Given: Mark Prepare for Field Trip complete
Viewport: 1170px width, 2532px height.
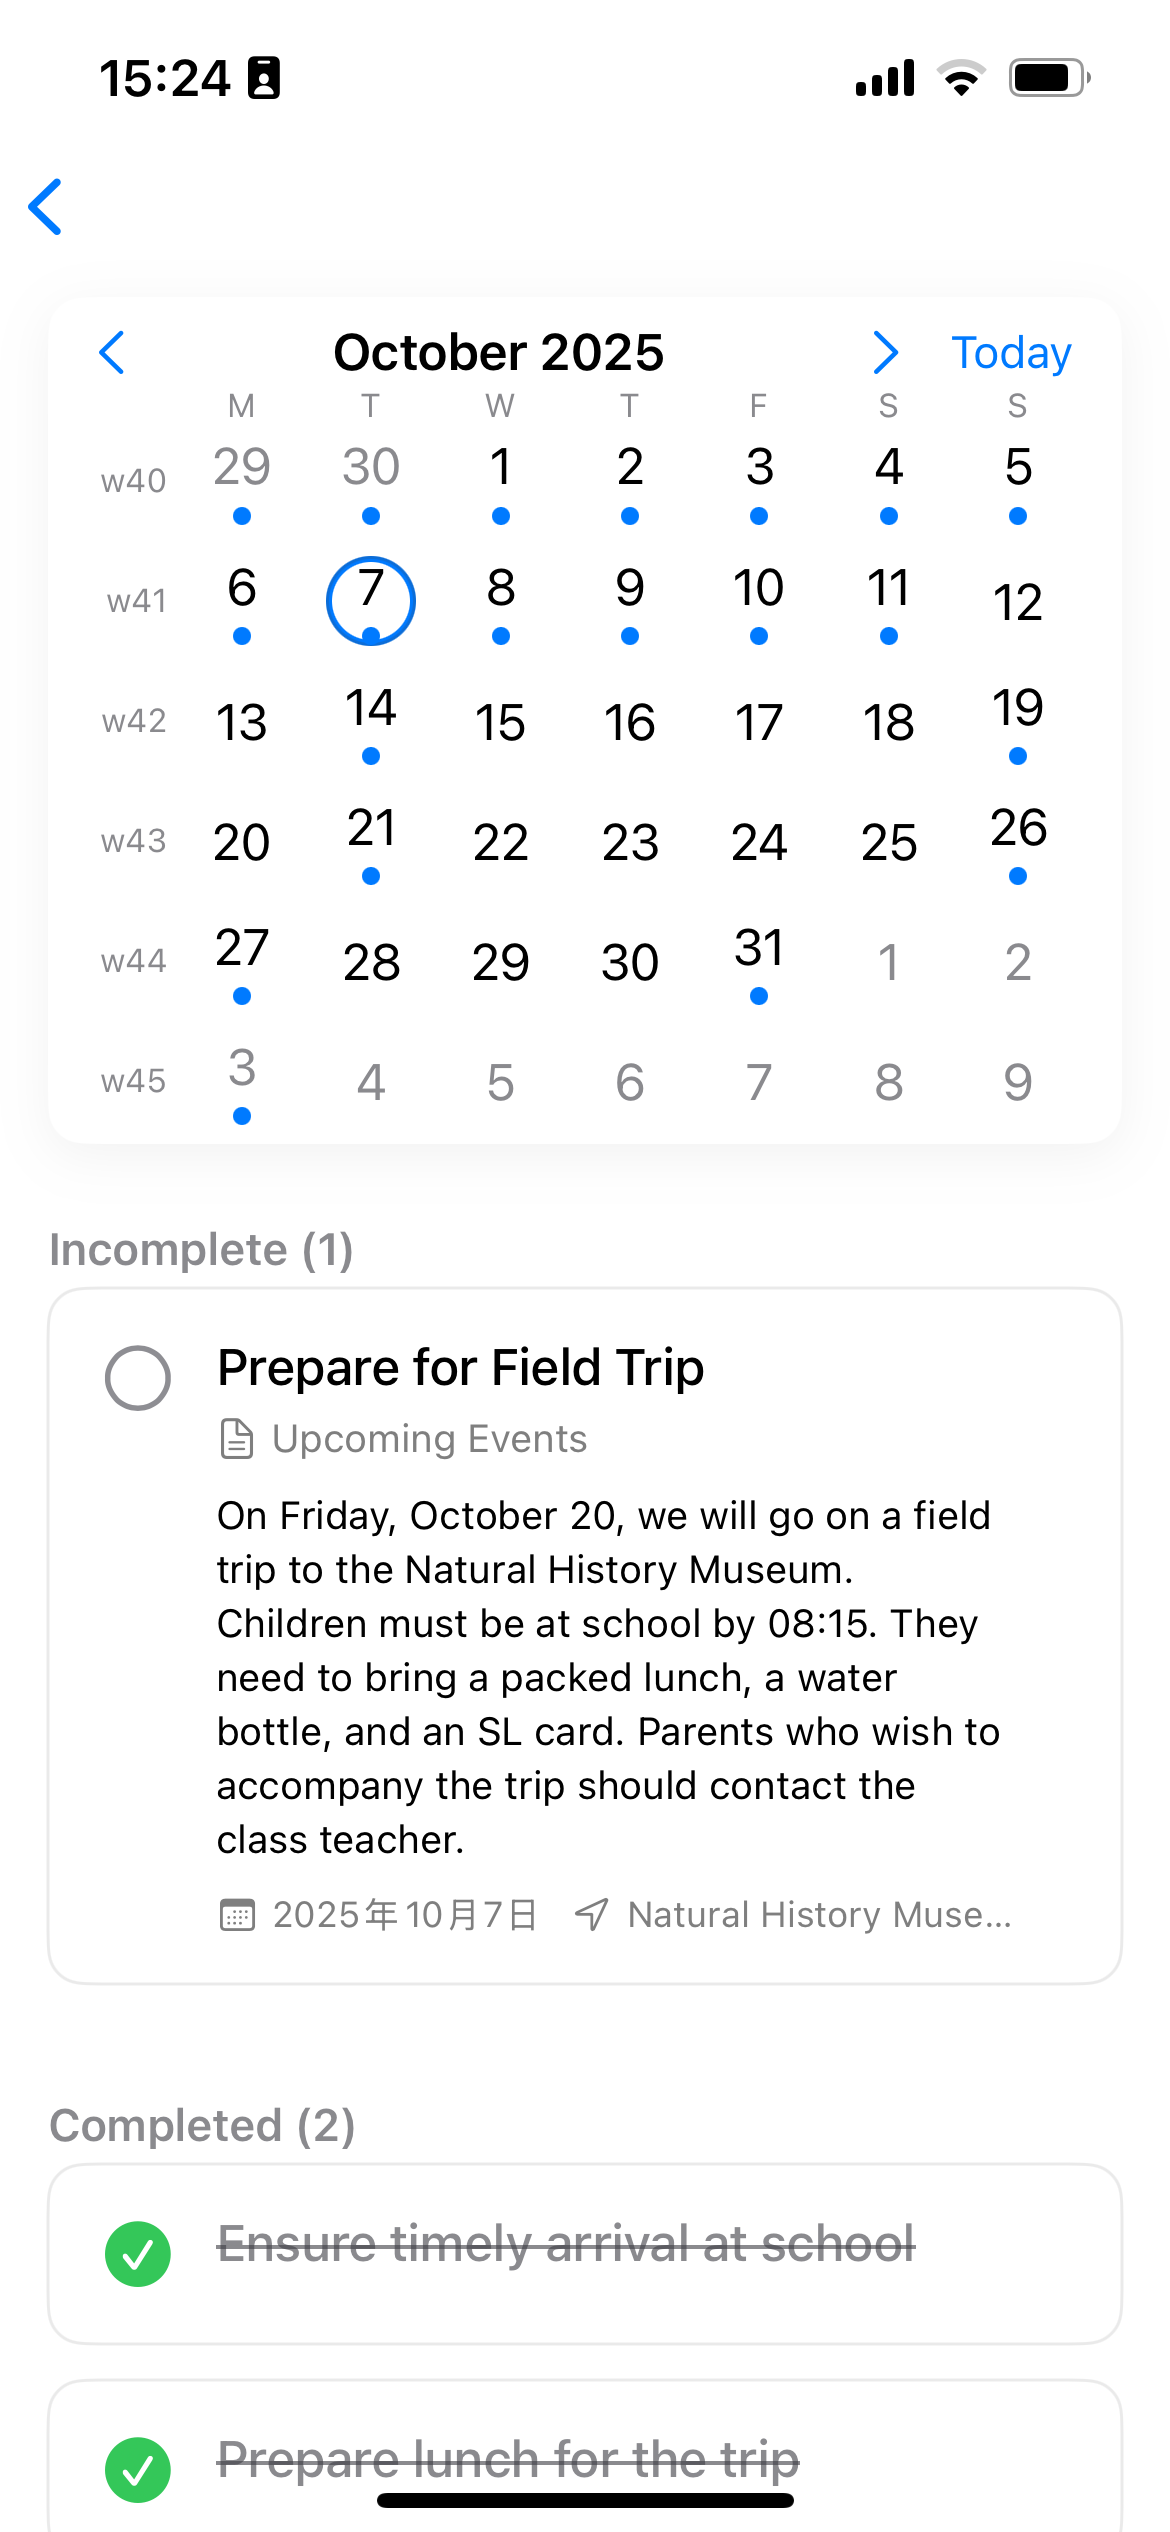Looking at the screenshot, I should click(138, 1378).
